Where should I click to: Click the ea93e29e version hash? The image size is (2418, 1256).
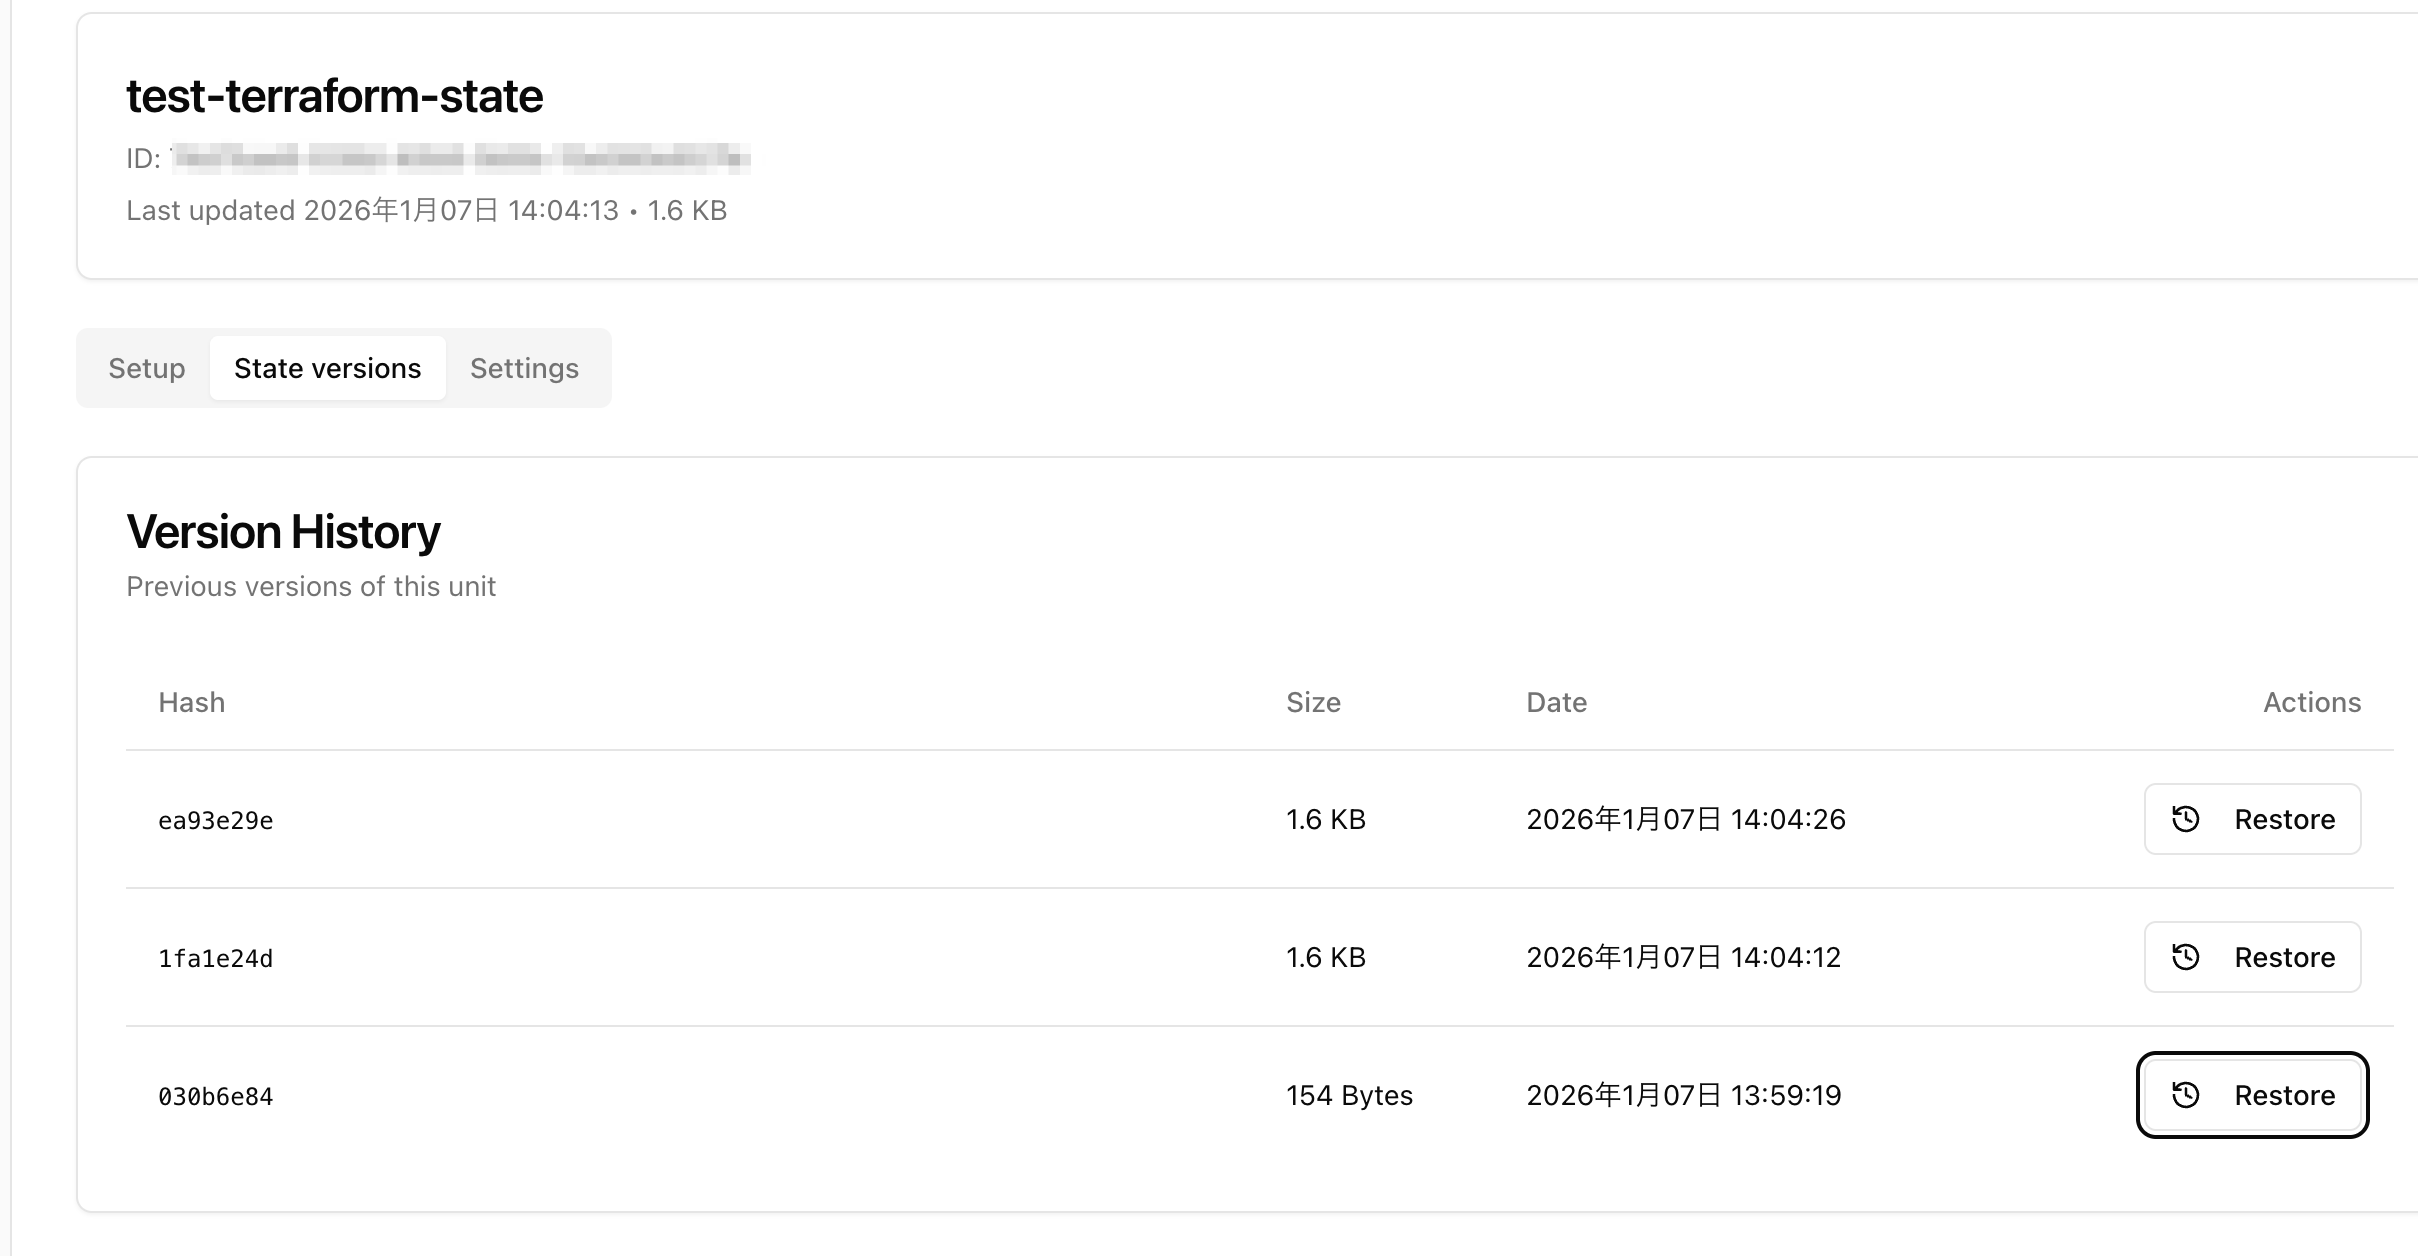point(216,821)
